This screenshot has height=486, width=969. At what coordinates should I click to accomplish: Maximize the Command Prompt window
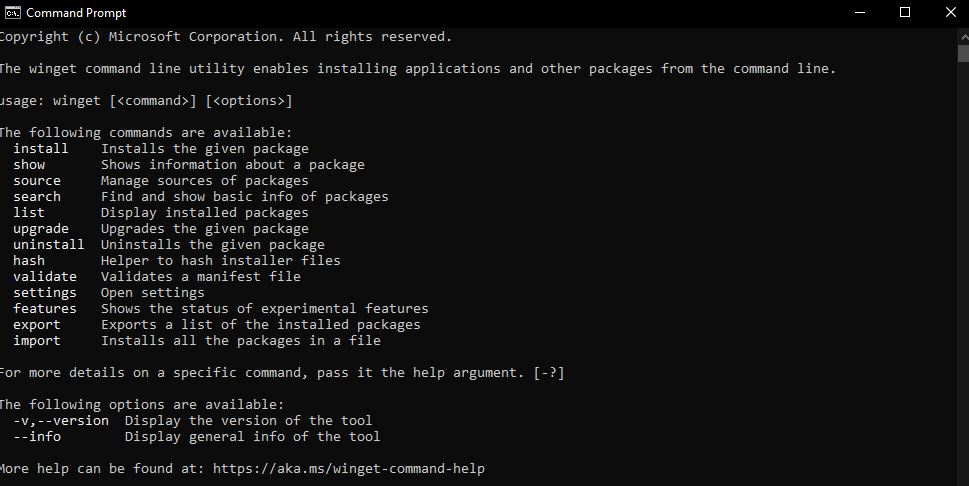point(905,13)
